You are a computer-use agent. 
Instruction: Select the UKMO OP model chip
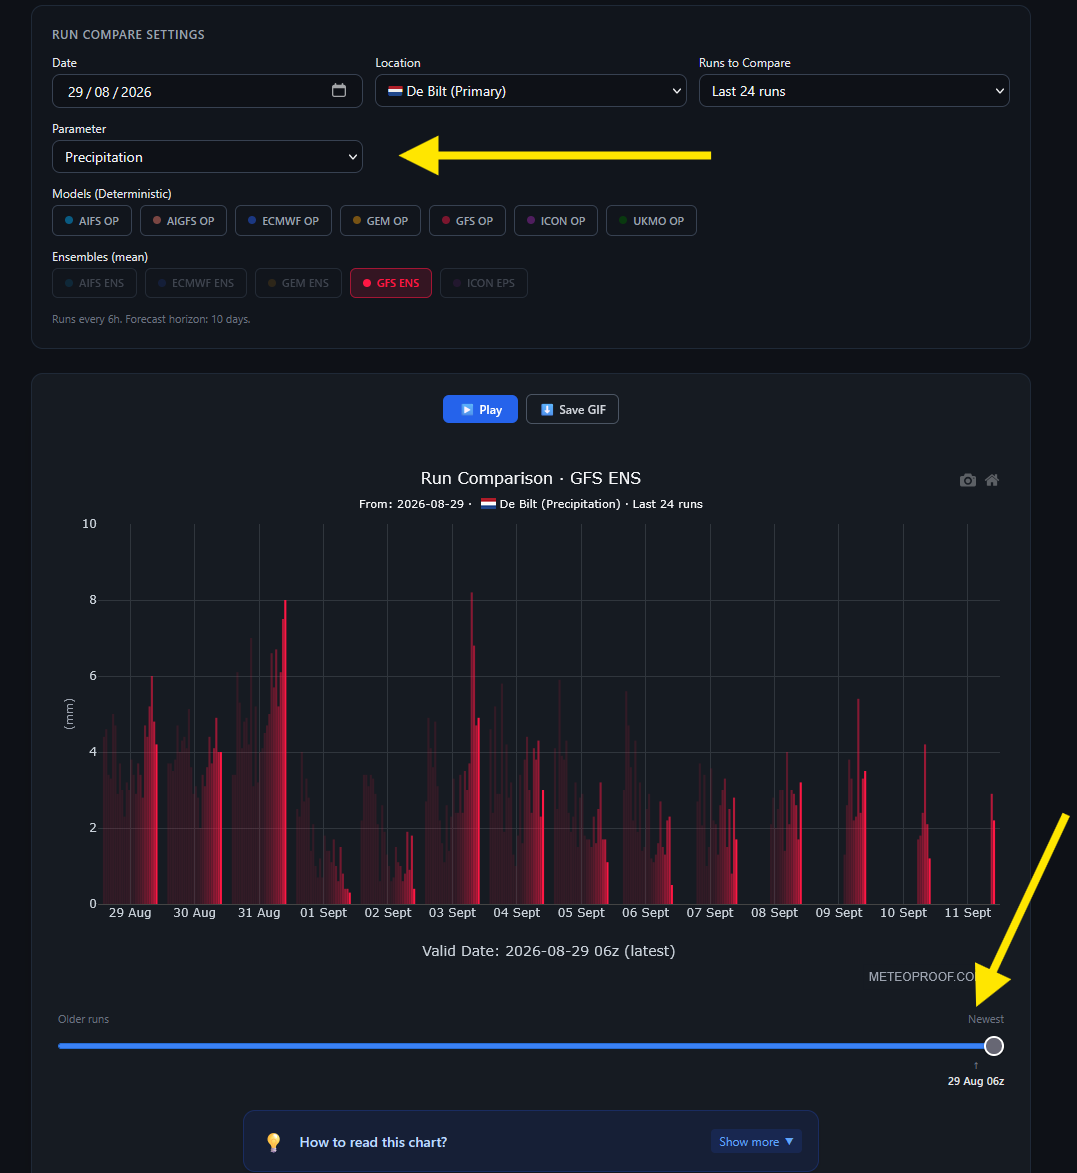(x=651, y=221)
